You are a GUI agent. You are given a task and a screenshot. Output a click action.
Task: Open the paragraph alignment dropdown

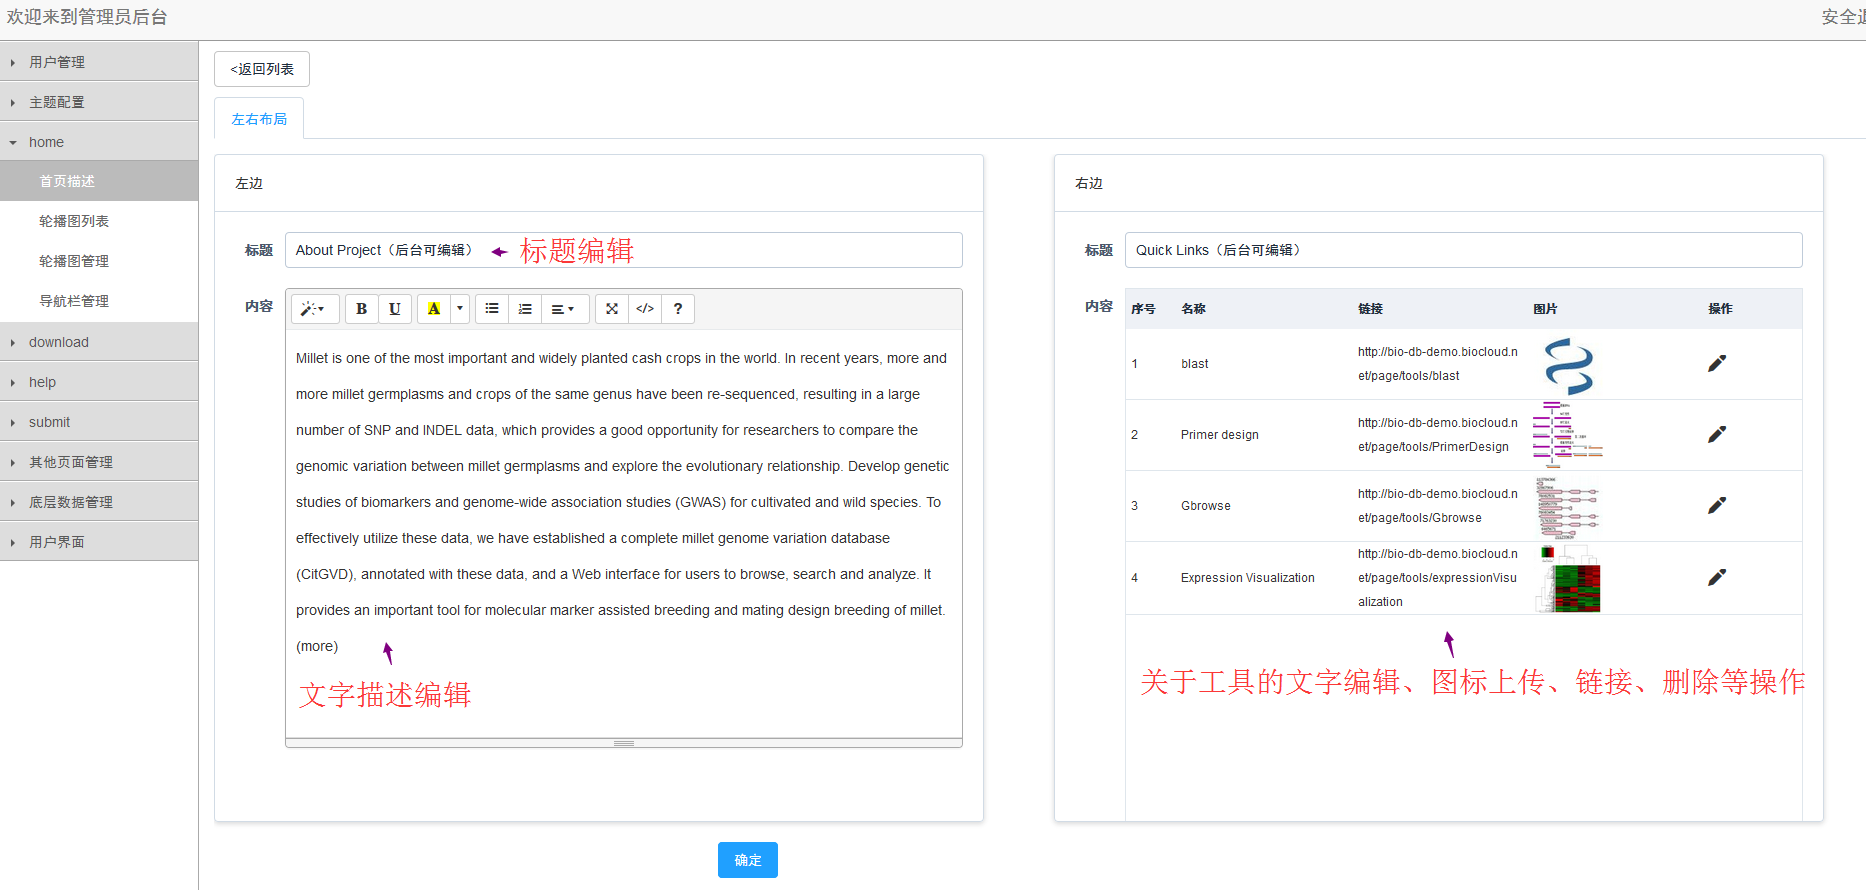(x=563, y=309)
